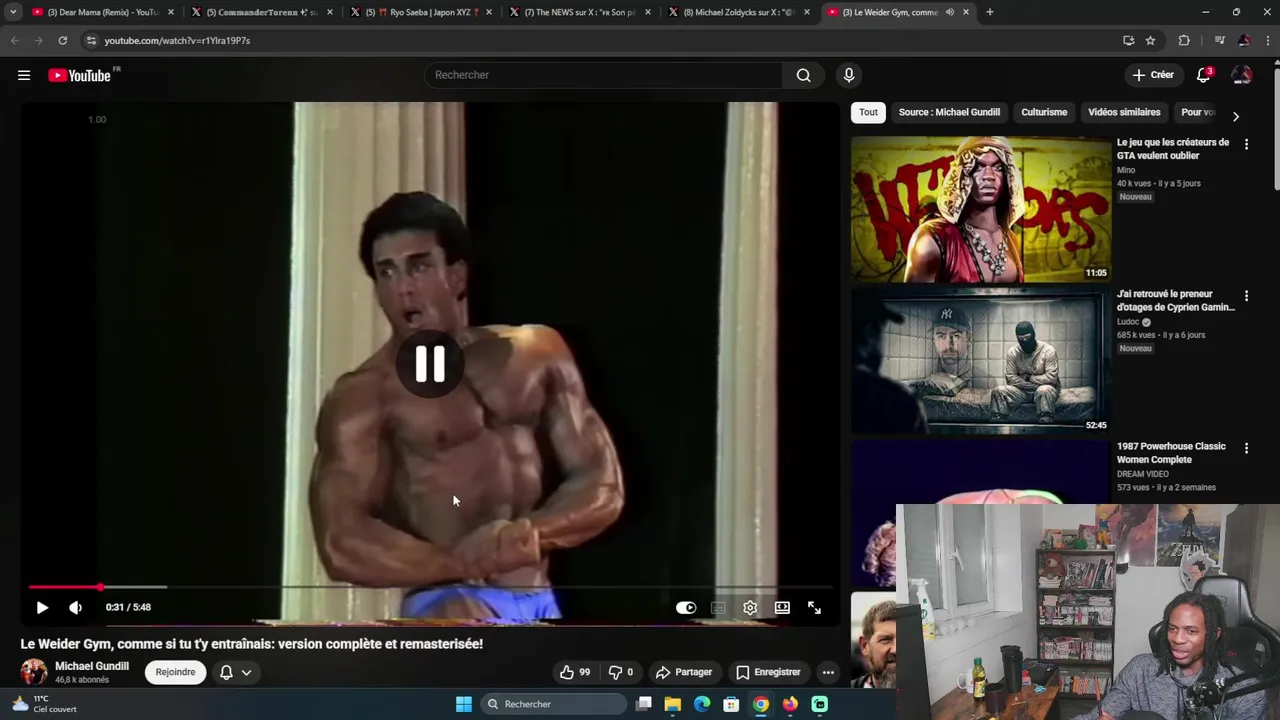The image size is (1280, 720).
Task: Open the channel notification bell dropdown
Action: pos(235,672)
